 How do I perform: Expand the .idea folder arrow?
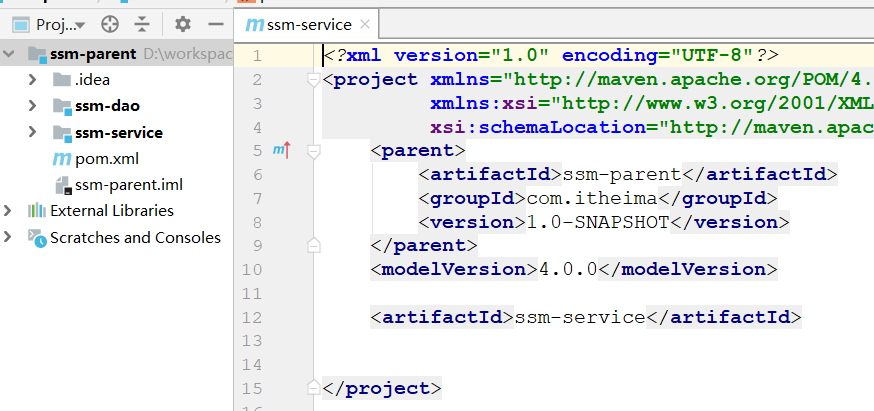point(33,80)
